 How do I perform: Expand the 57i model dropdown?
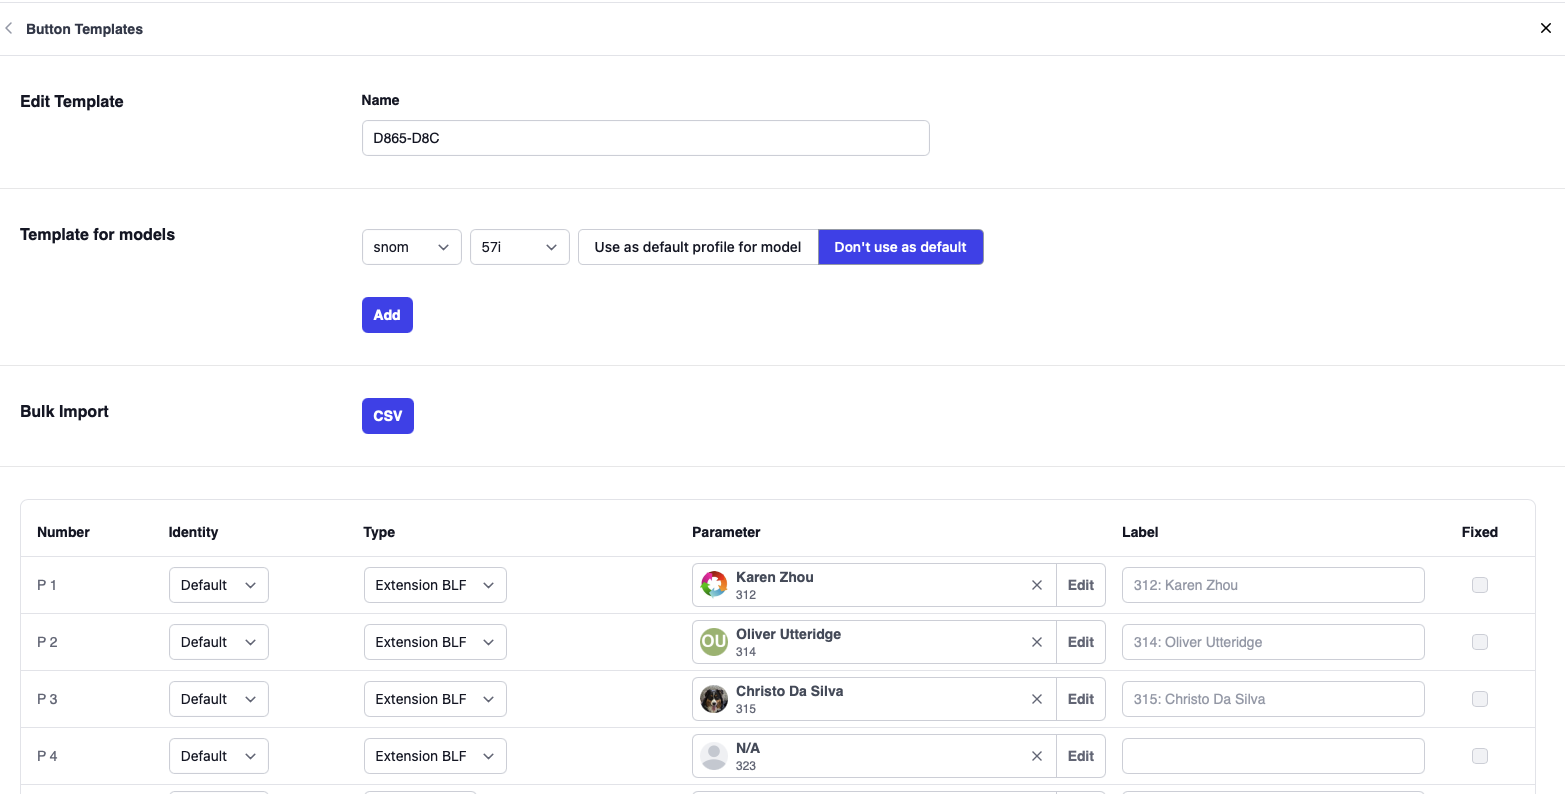point(519,247)
